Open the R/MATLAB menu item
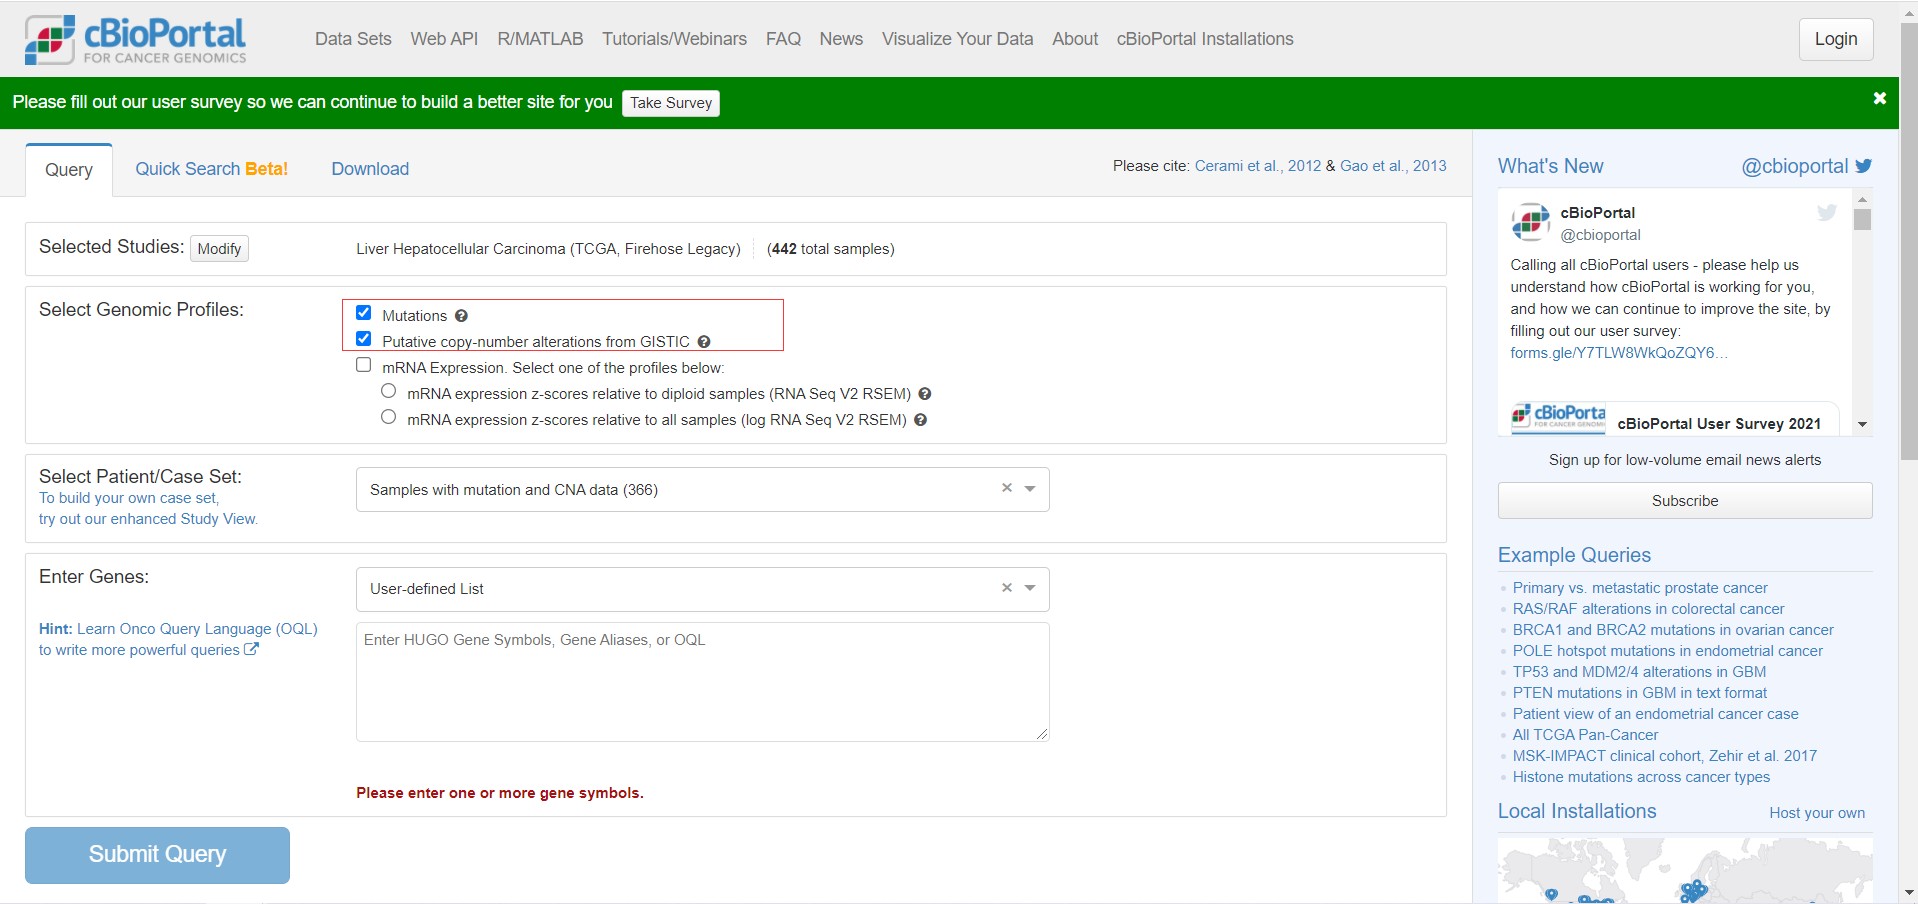 coord(540,39)
